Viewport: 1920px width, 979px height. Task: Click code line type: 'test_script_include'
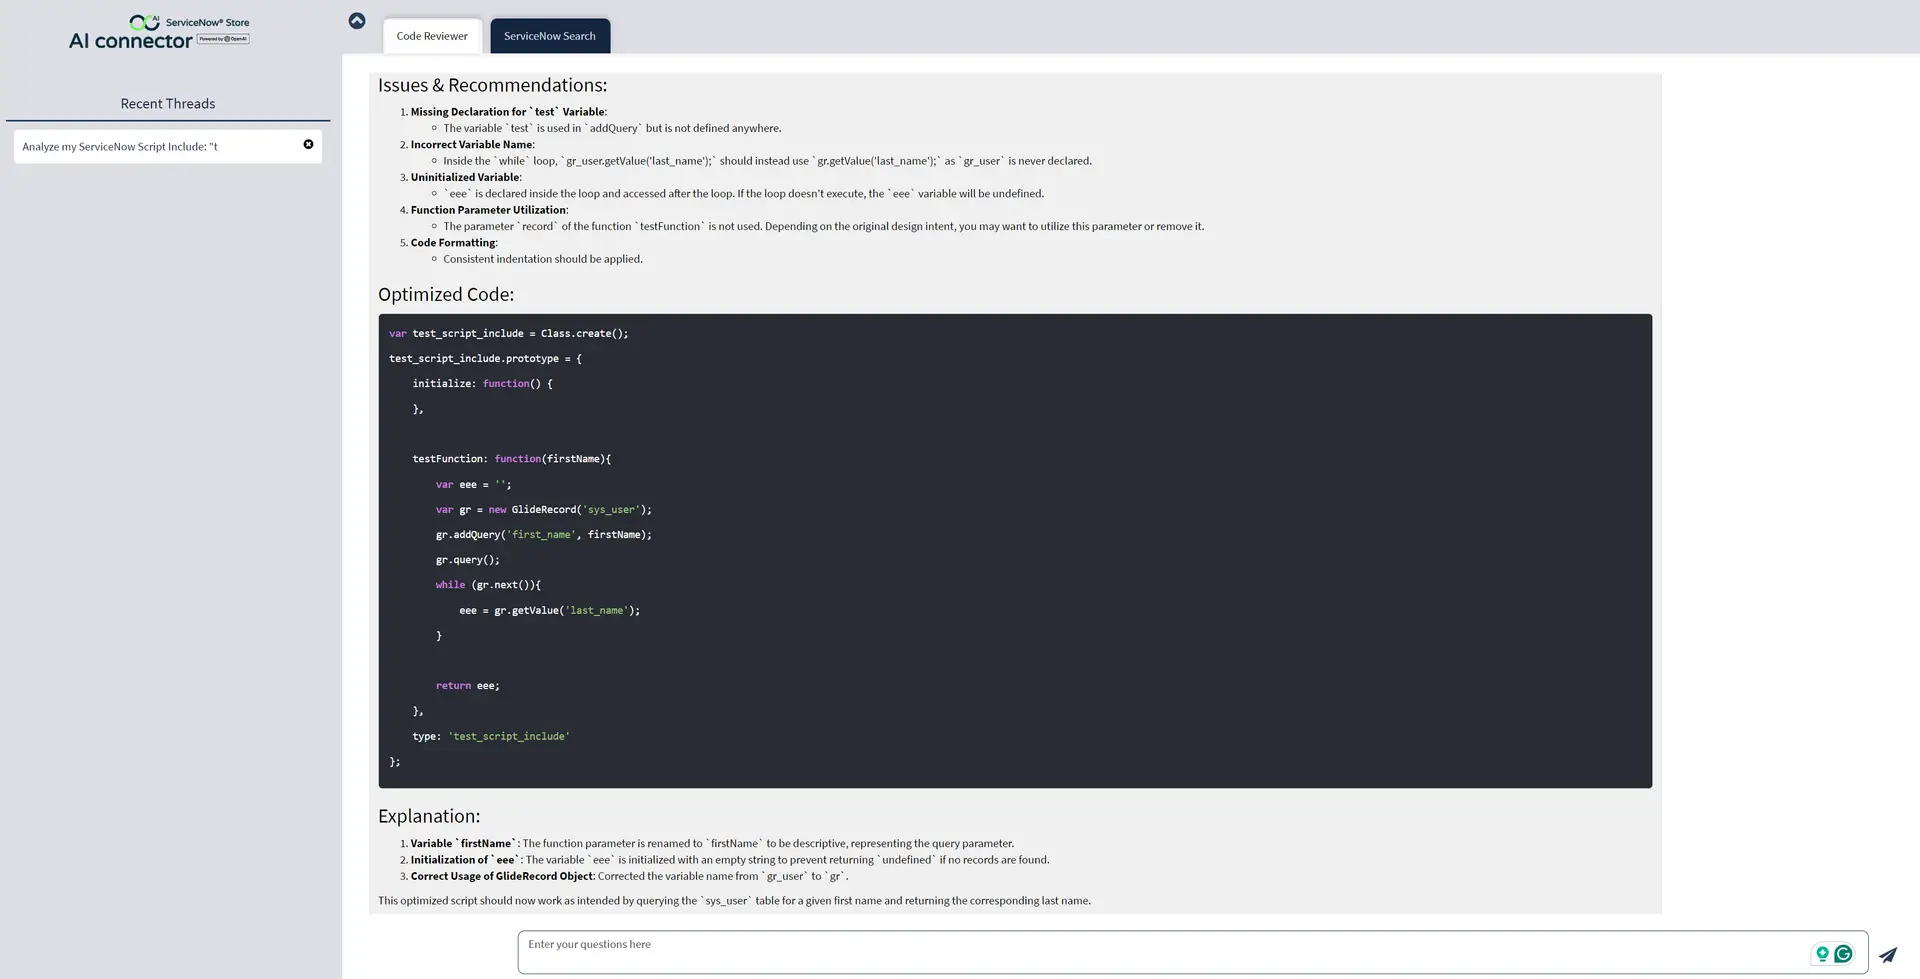[491, 736]
